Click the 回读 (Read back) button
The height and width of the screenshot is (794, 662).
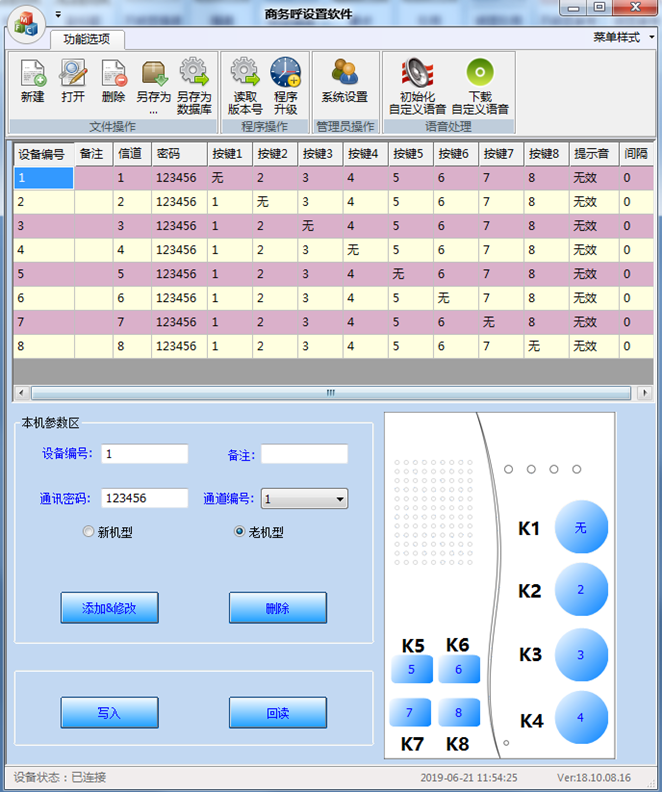pos(278,713)
